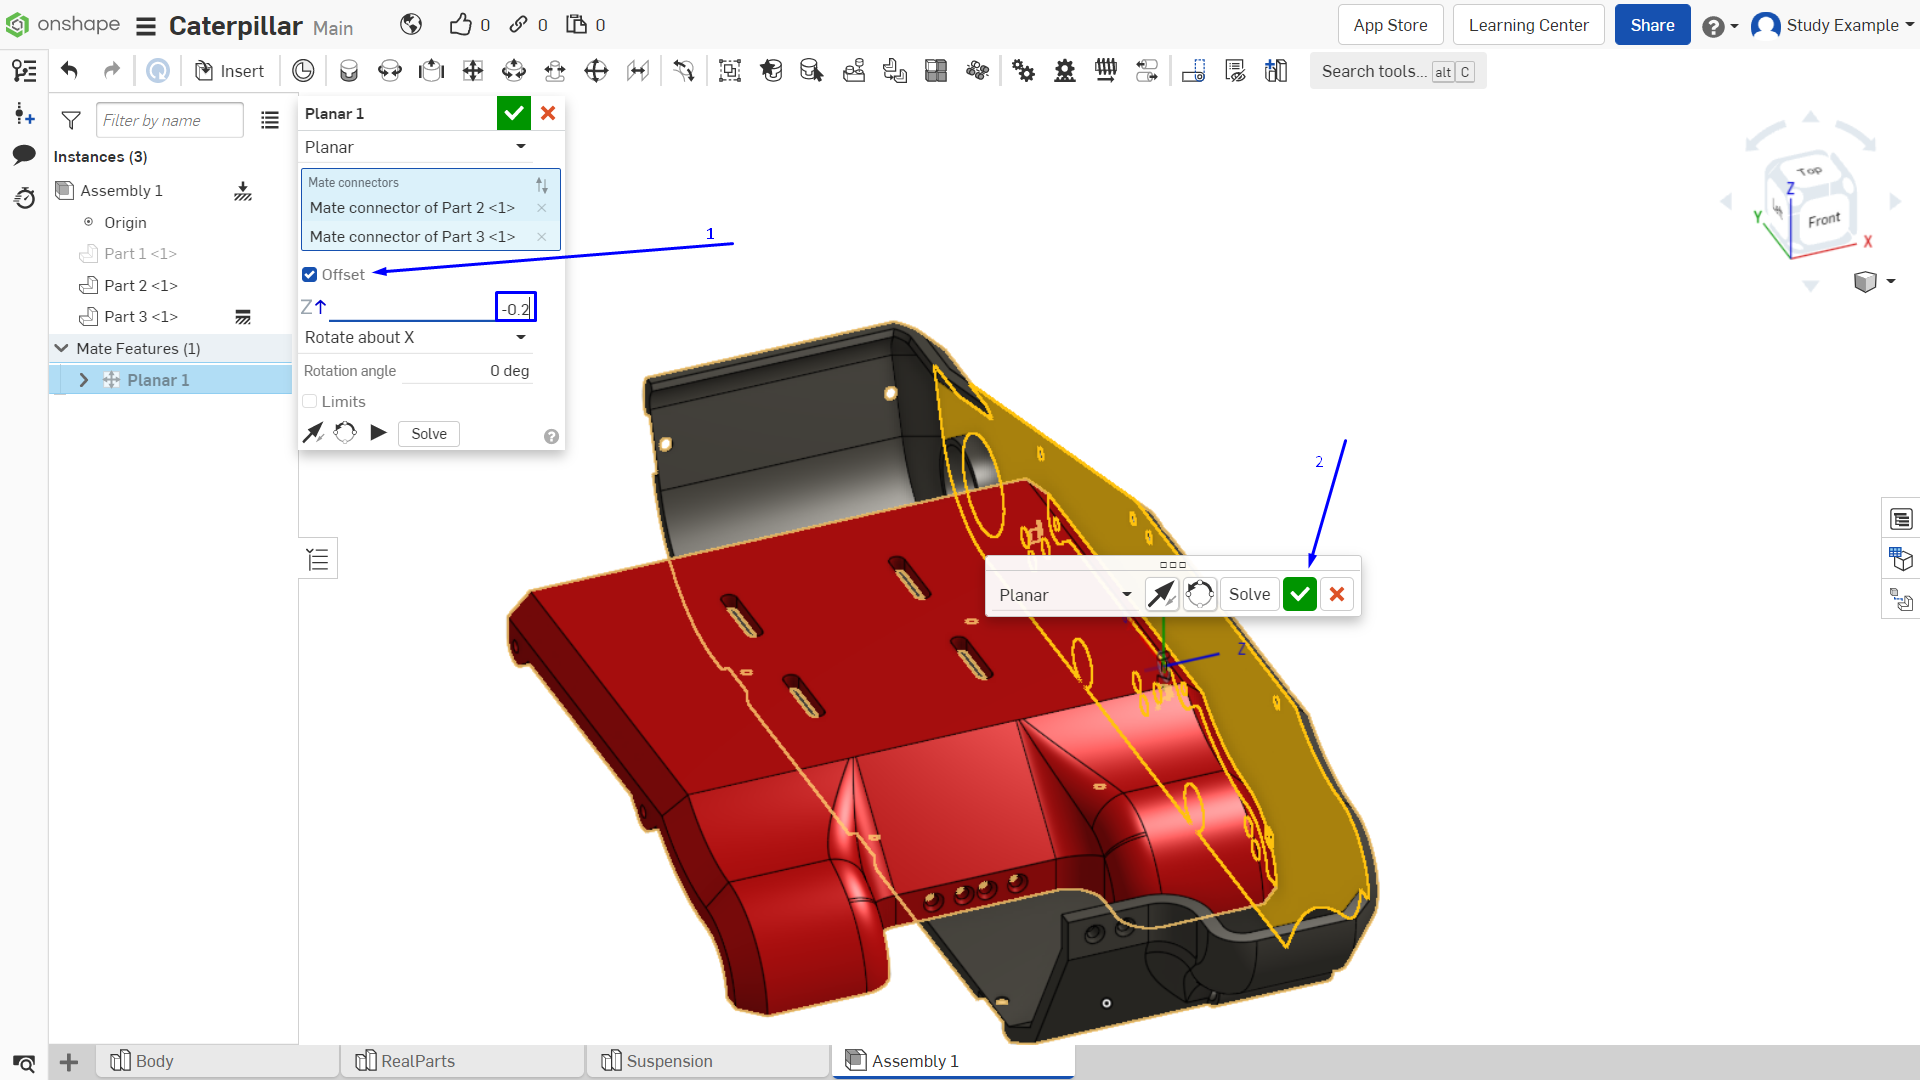
Task: Click the search magnifier icon in bottom-left corner
Action: click(24, 1062)
